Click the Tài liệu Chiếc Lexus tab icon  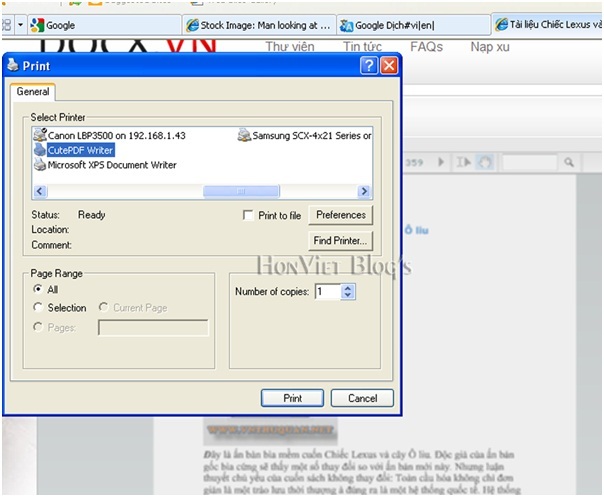pos(501,25)
